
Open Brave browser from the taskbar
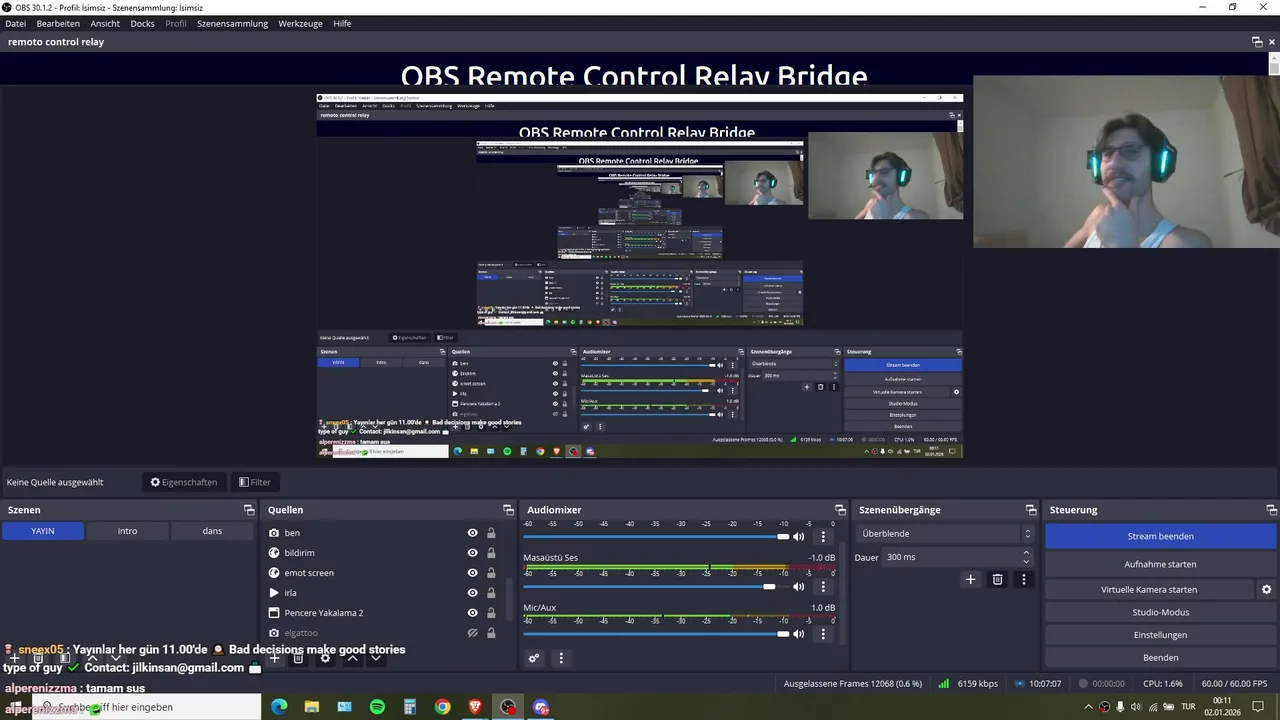click(x=475, y=707)
